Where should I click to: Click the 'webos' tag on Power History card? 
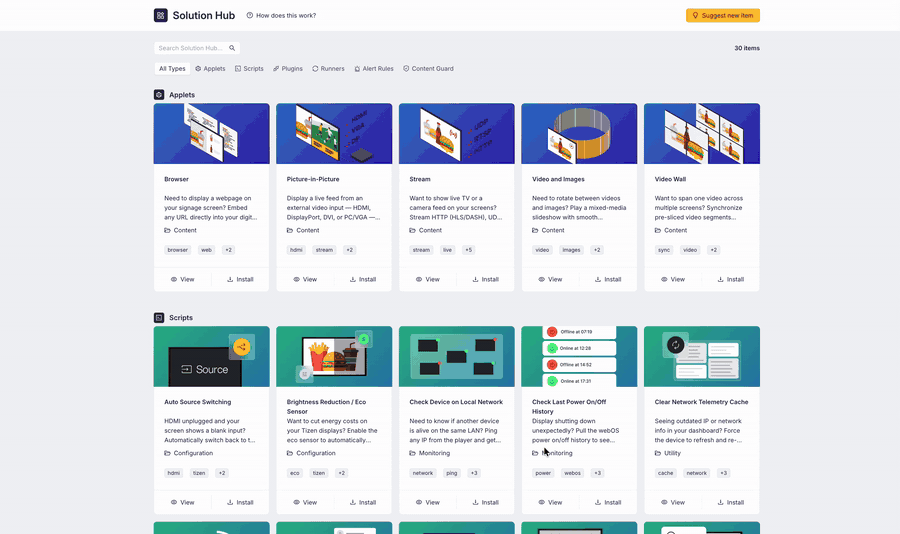(x=572, y=473)
